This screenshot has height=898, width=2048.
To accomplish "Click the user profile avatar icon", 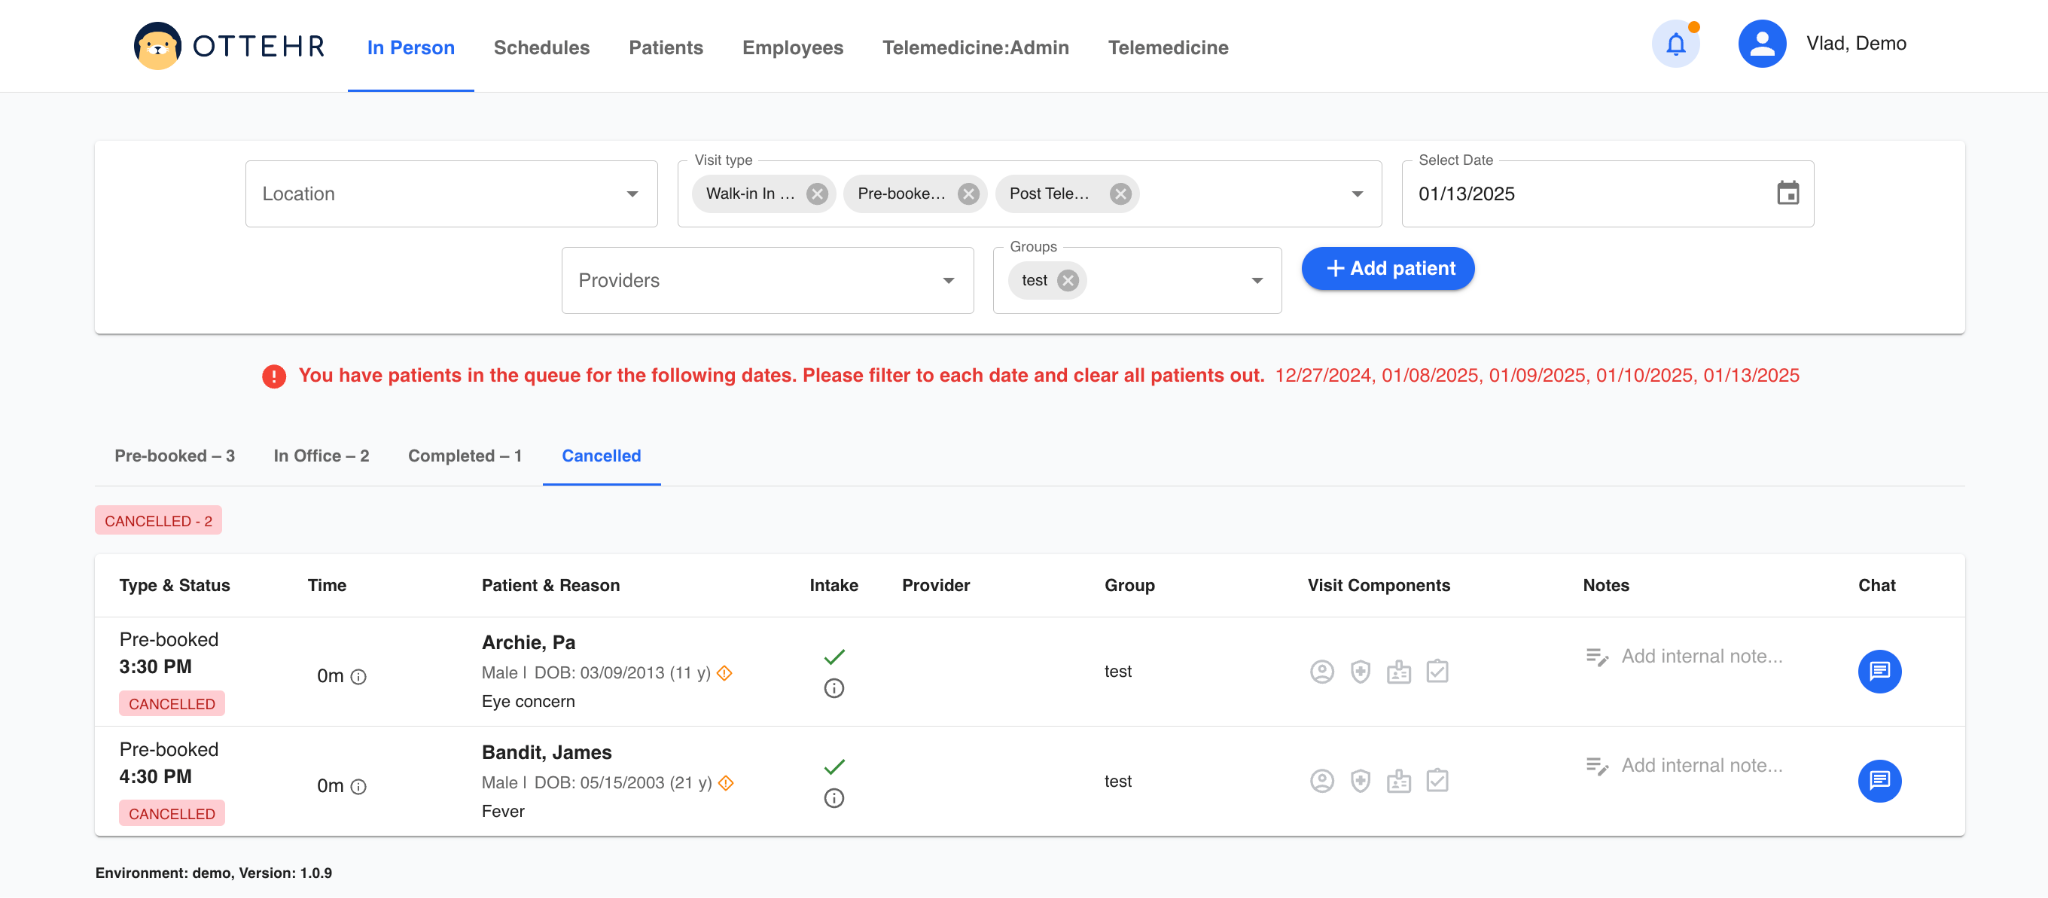I will 1762,44.
